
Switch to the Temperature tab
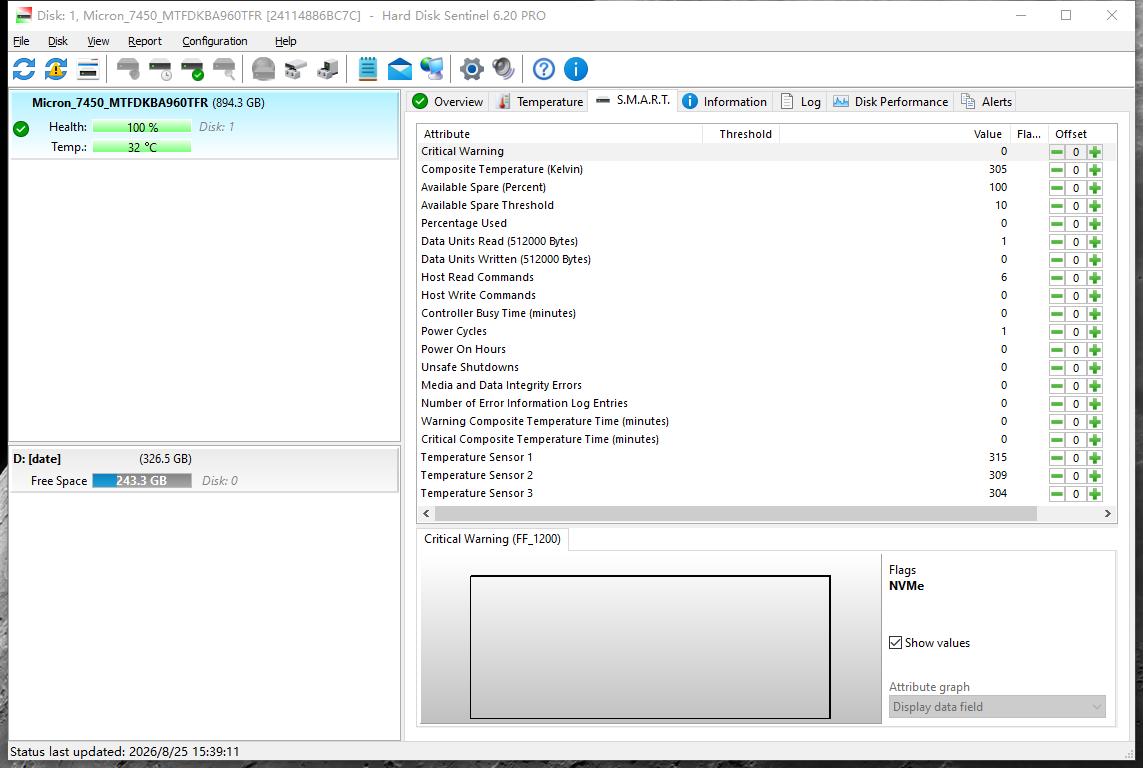pyautogui.click(x=539, y=101)
